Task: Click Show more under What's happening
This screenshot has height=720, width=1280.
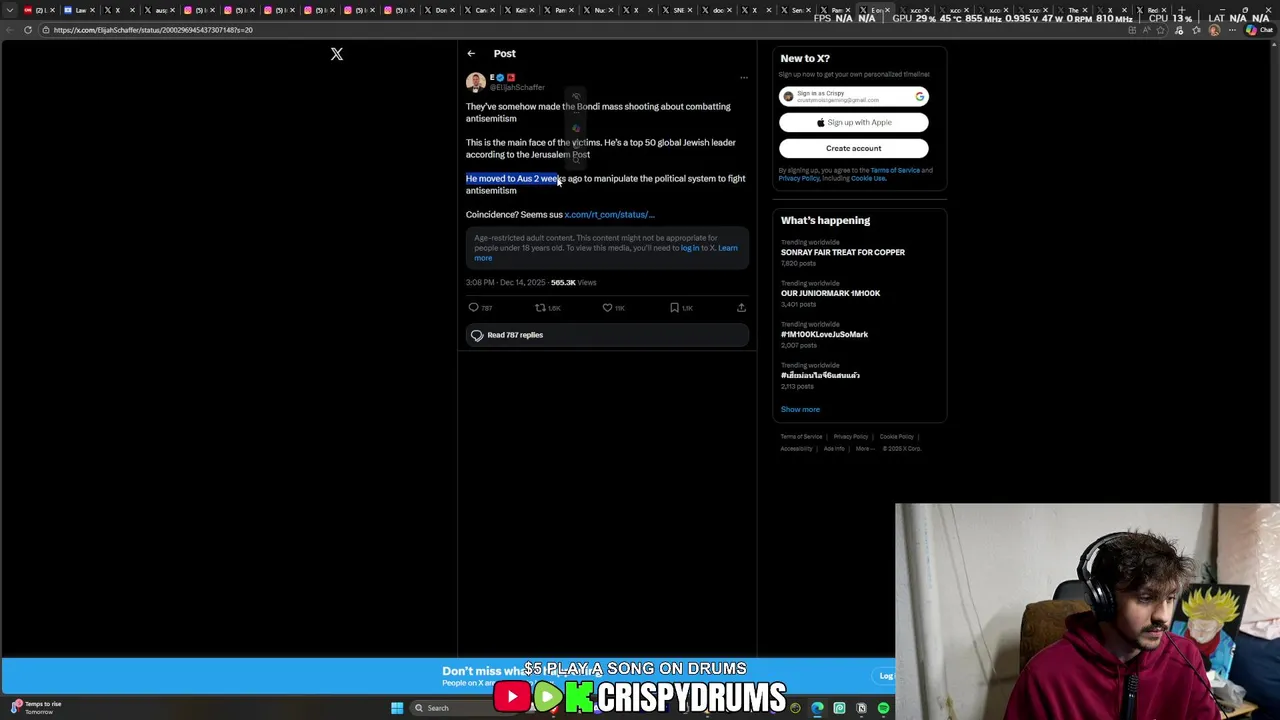Action: 800,410
